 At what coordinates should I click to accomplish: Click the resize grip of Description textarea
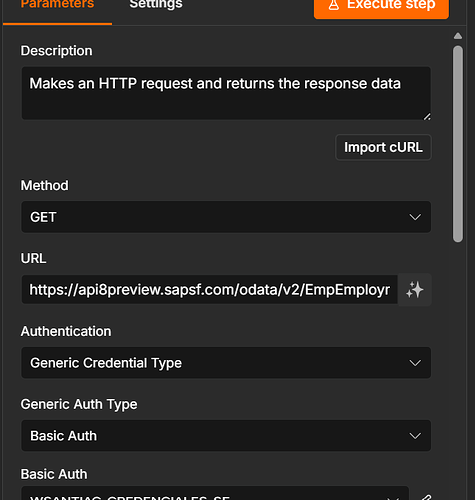point(427,116)
